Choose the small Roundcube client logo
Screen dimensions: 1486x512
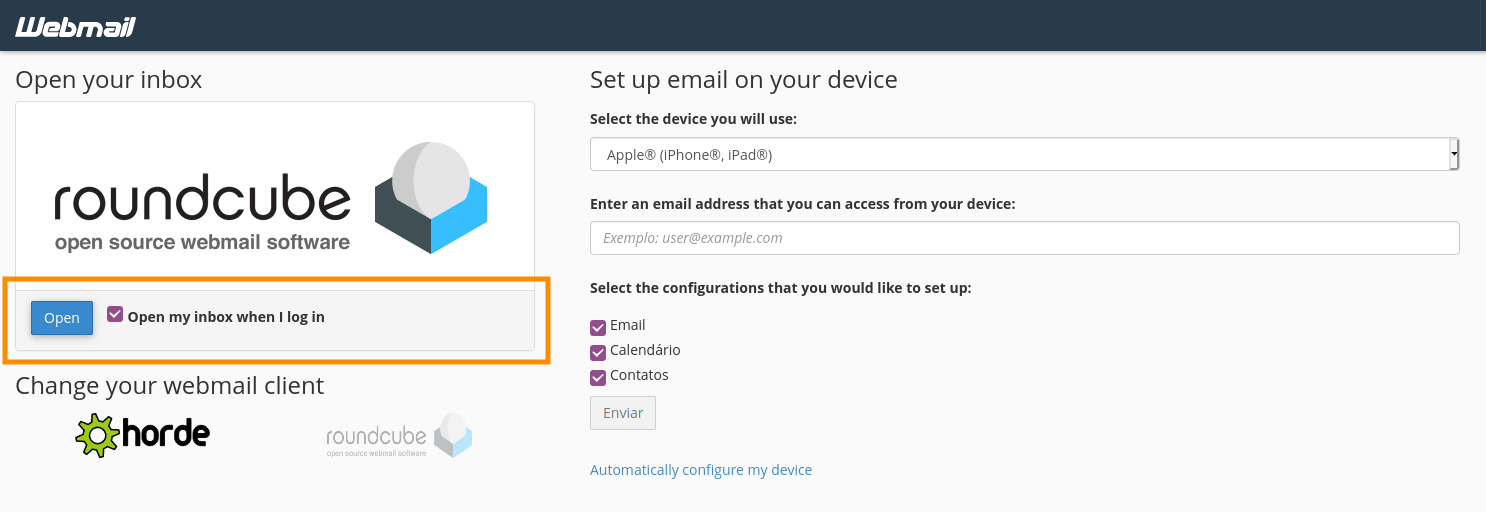[x=398, y=437]
